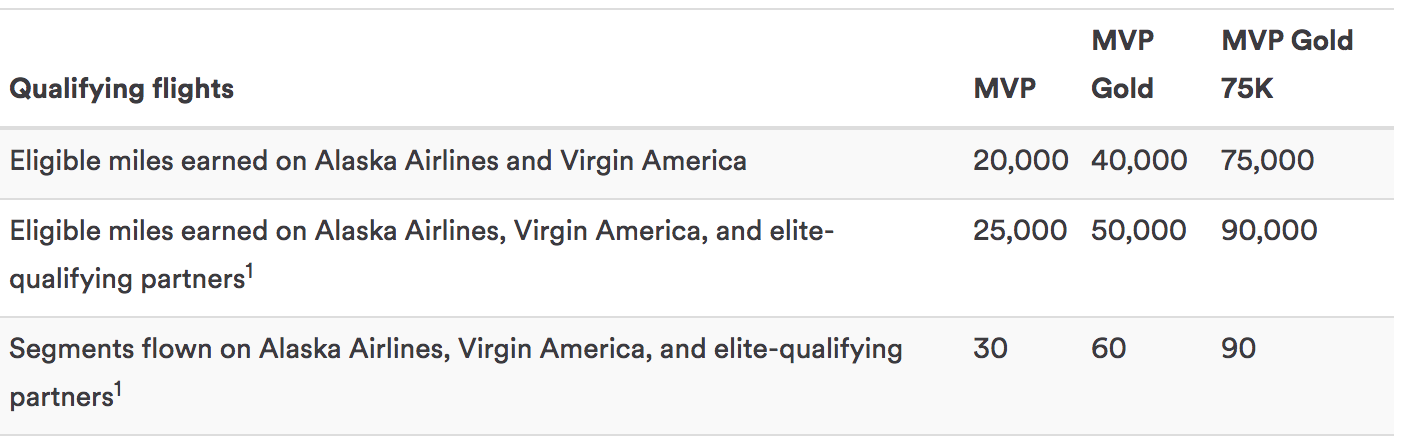1402x444 pixels.
Task: Click the Qualifying flights column header
Action: click(x=121, y=89)
